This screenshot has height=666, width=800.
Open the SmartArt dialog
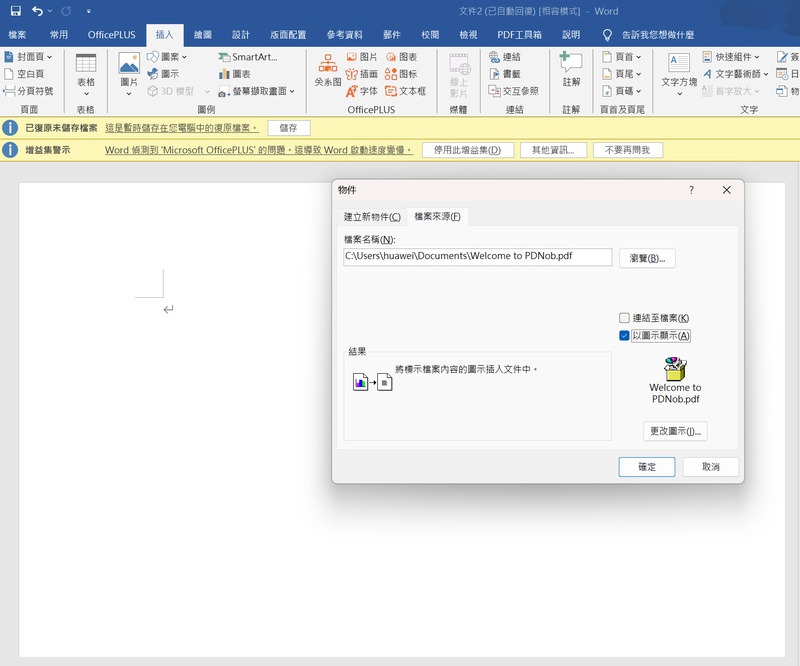click(x=248, y=57)
